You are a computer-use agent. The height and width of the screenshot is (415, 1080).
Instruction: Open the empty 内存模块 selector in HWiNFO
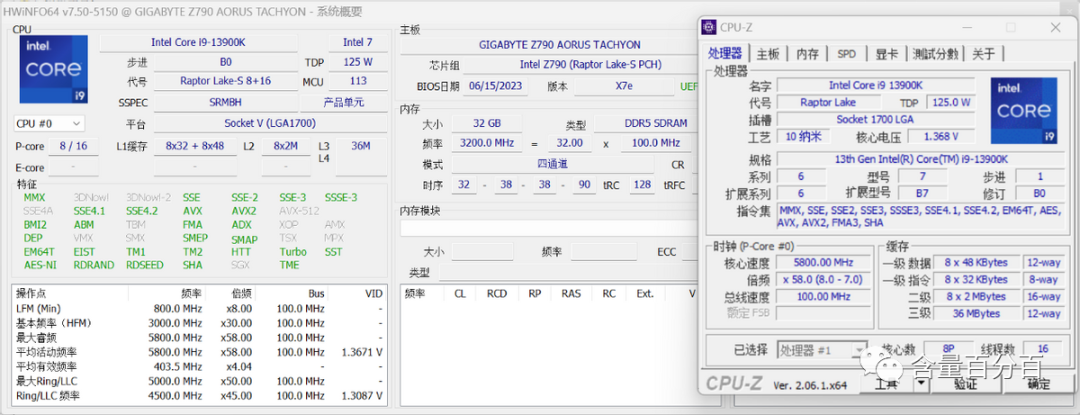(549, 228)
